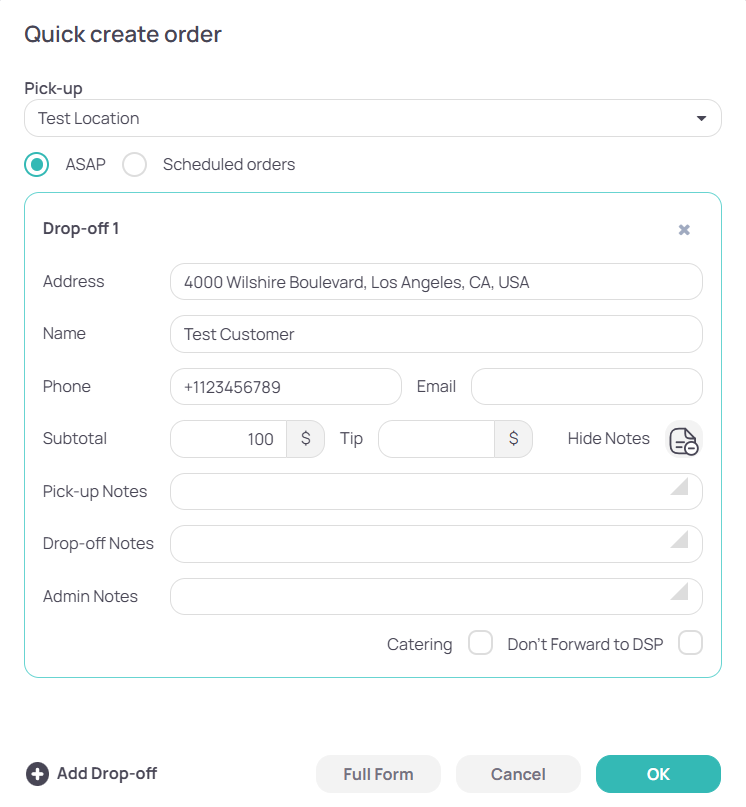Screen dimensions: 746x807
Task: Click the Subtotal amount field showing 100
Action: tap(229, 439)
